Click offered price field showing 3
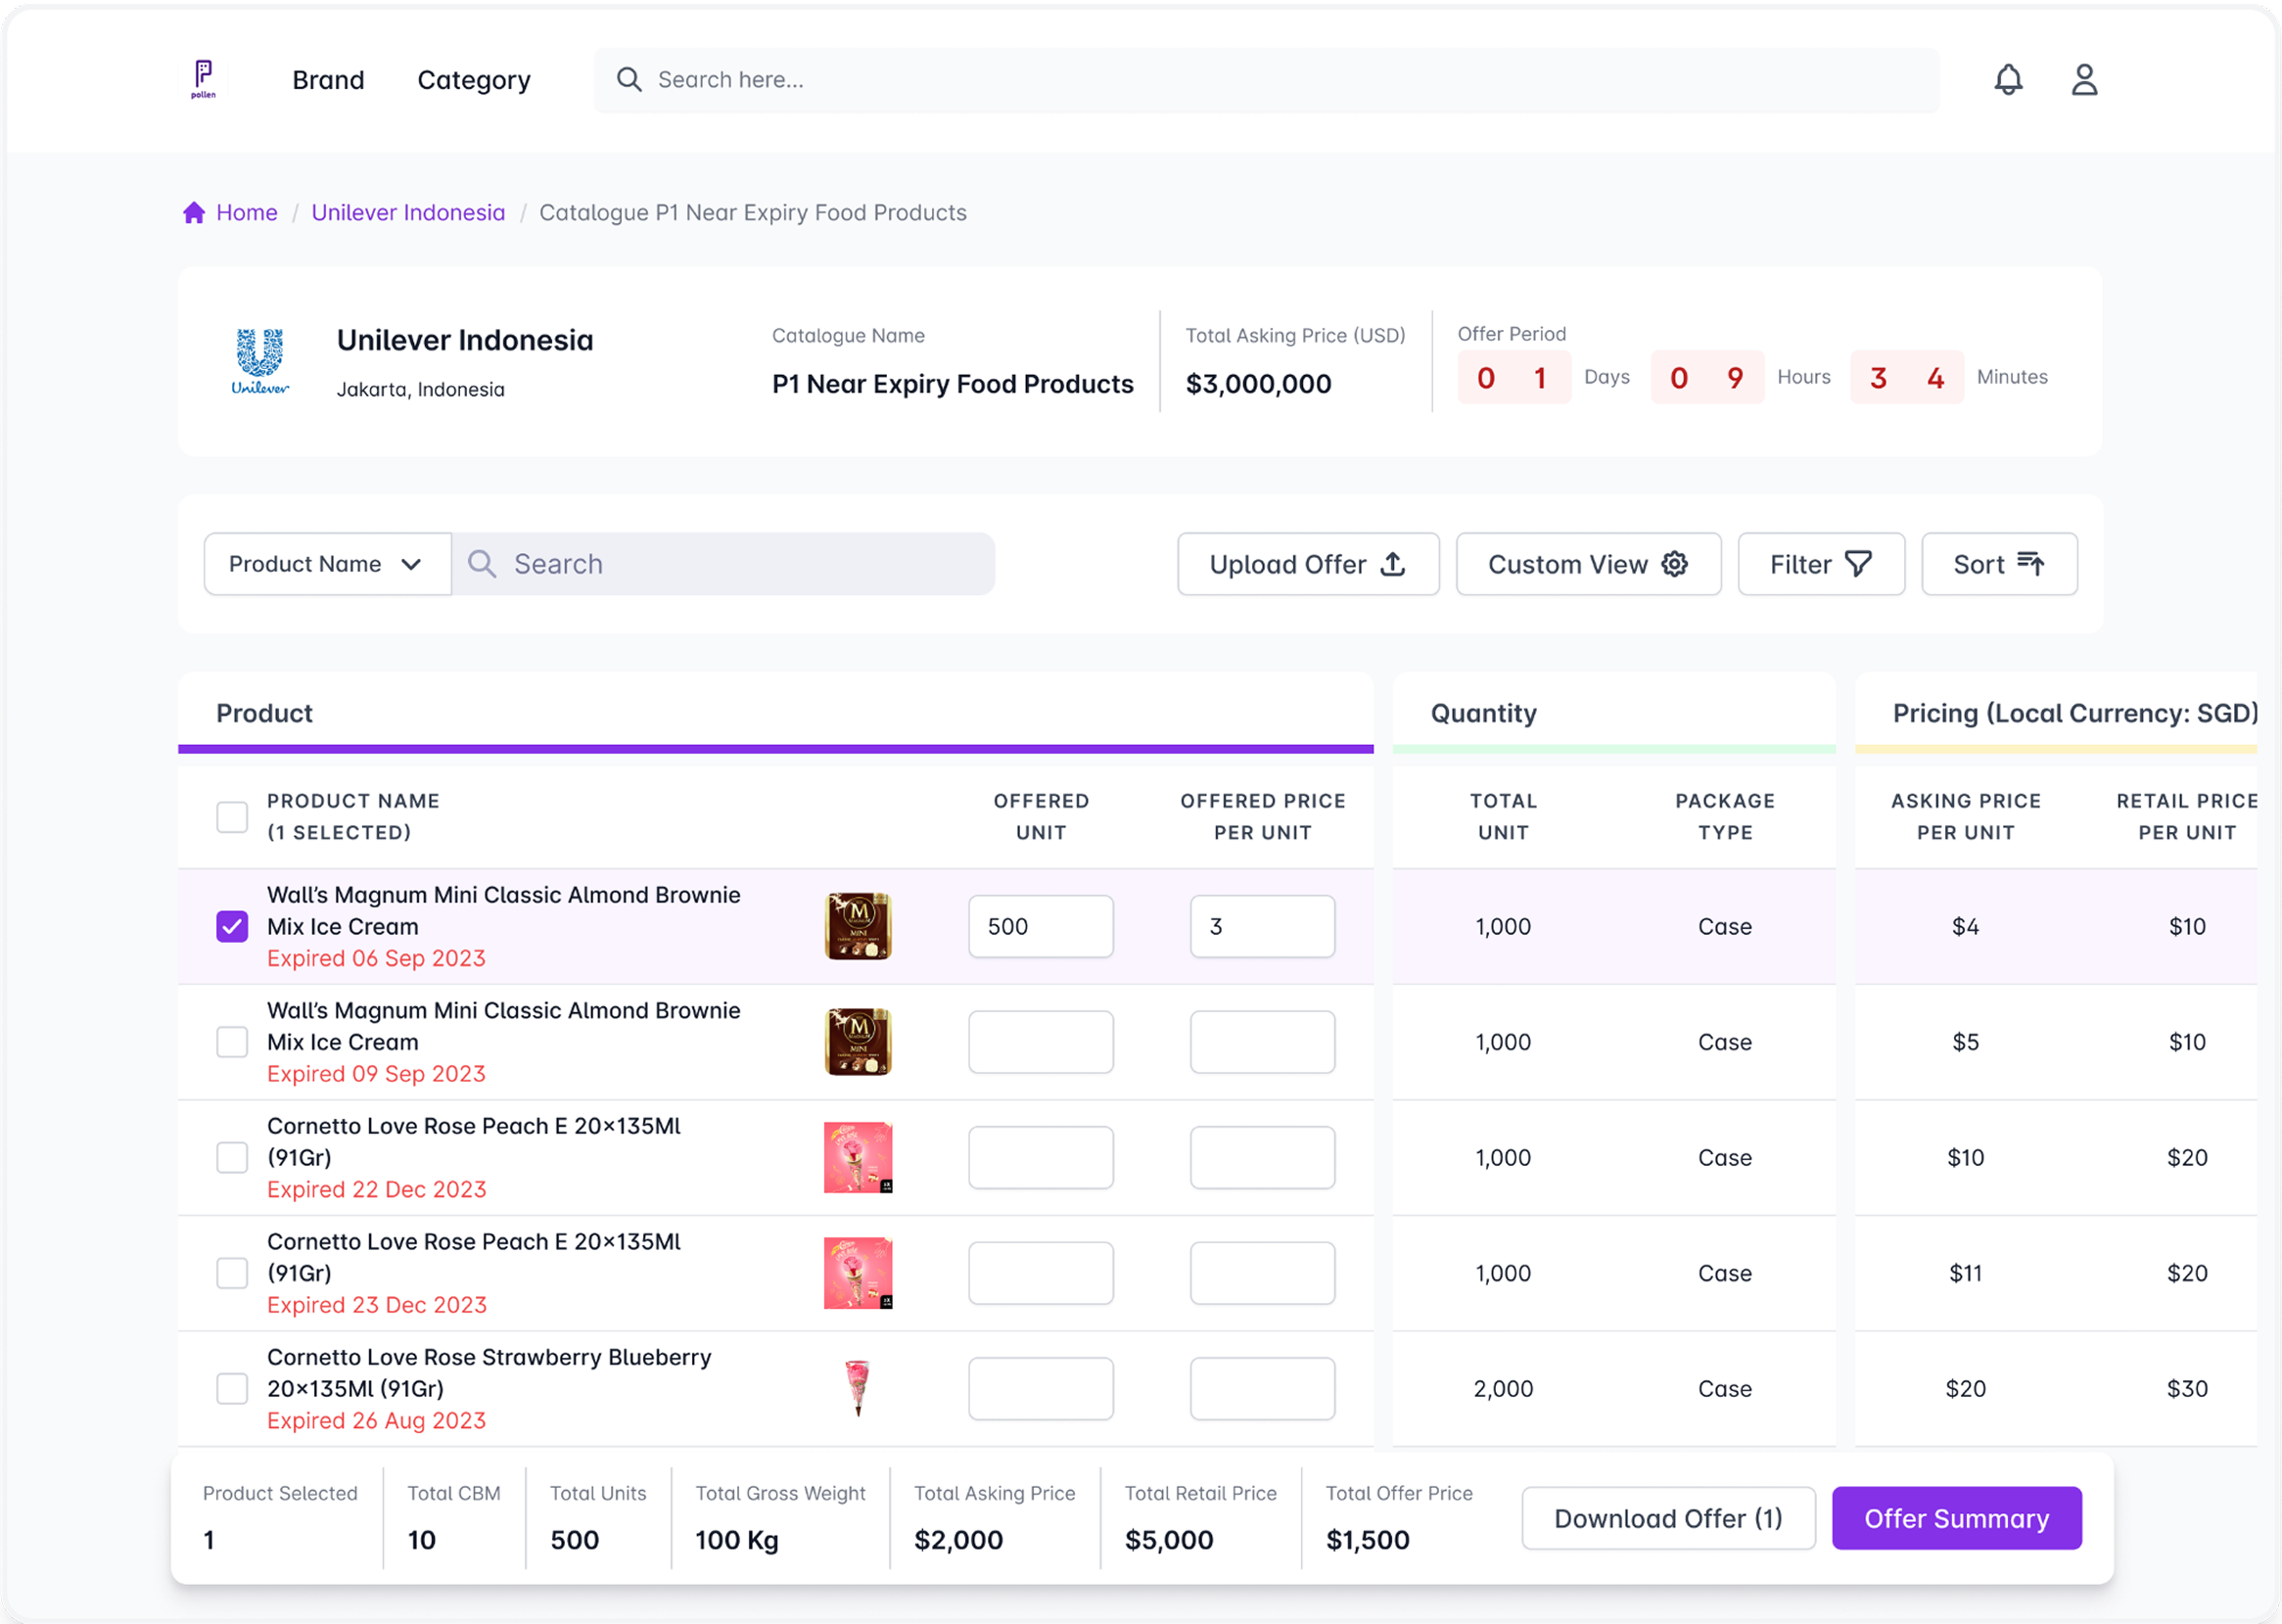The image size is (2282, 1624). (1262, 926)
